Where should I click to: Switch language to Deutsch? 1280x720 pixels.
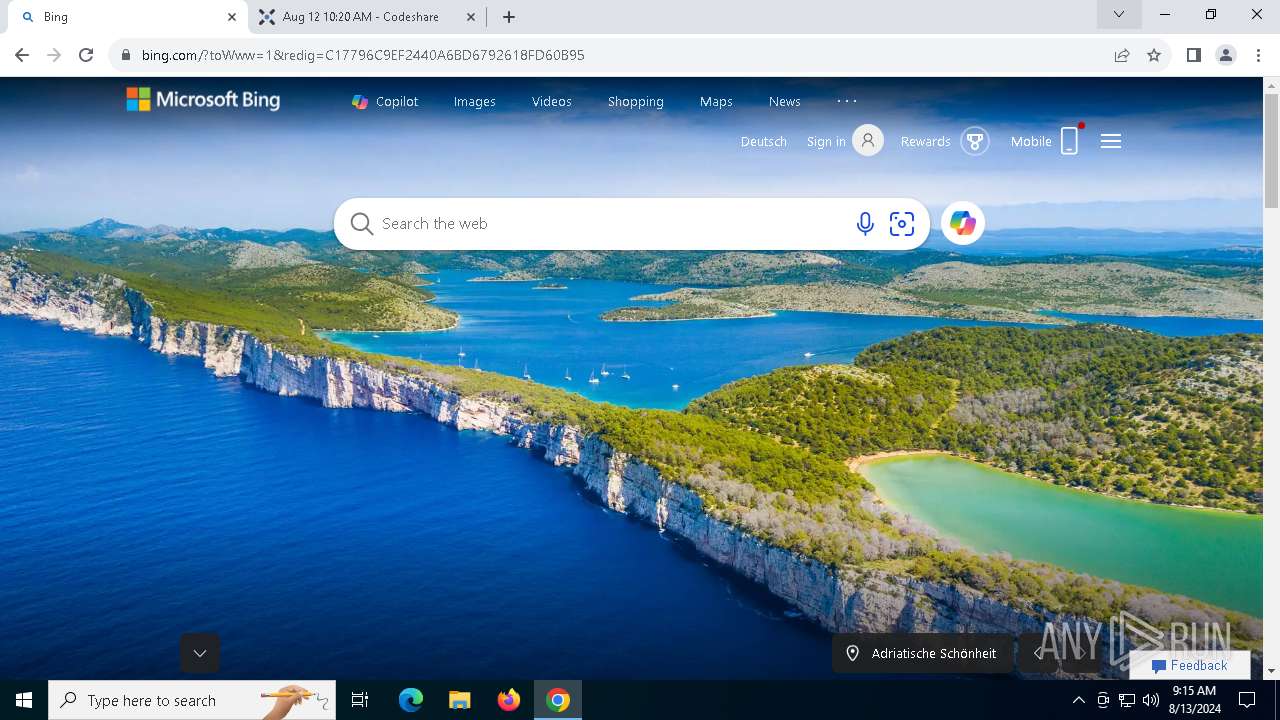pyautogui.click(x=764, y=141)
